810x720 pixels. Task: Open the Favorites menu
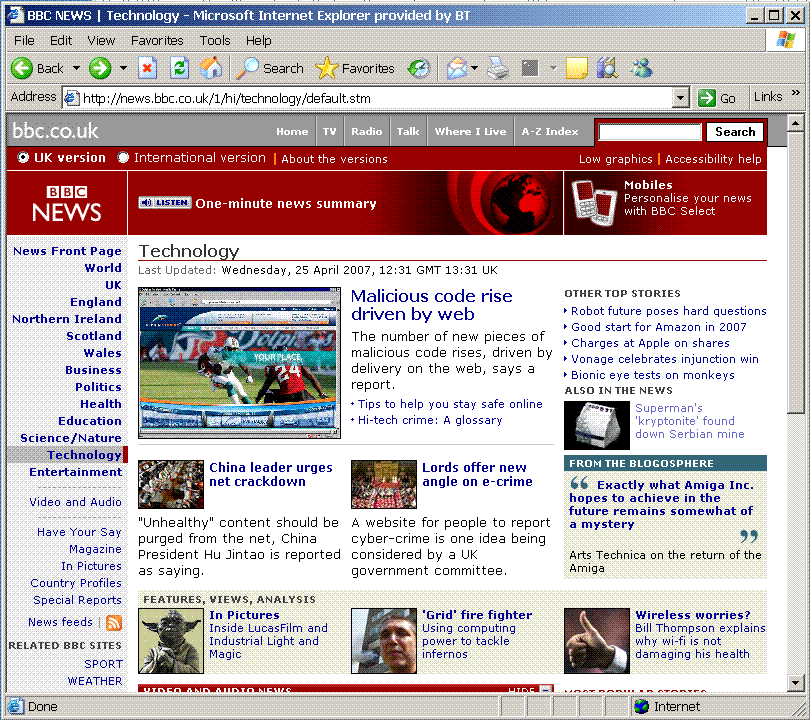coord(157,40)
